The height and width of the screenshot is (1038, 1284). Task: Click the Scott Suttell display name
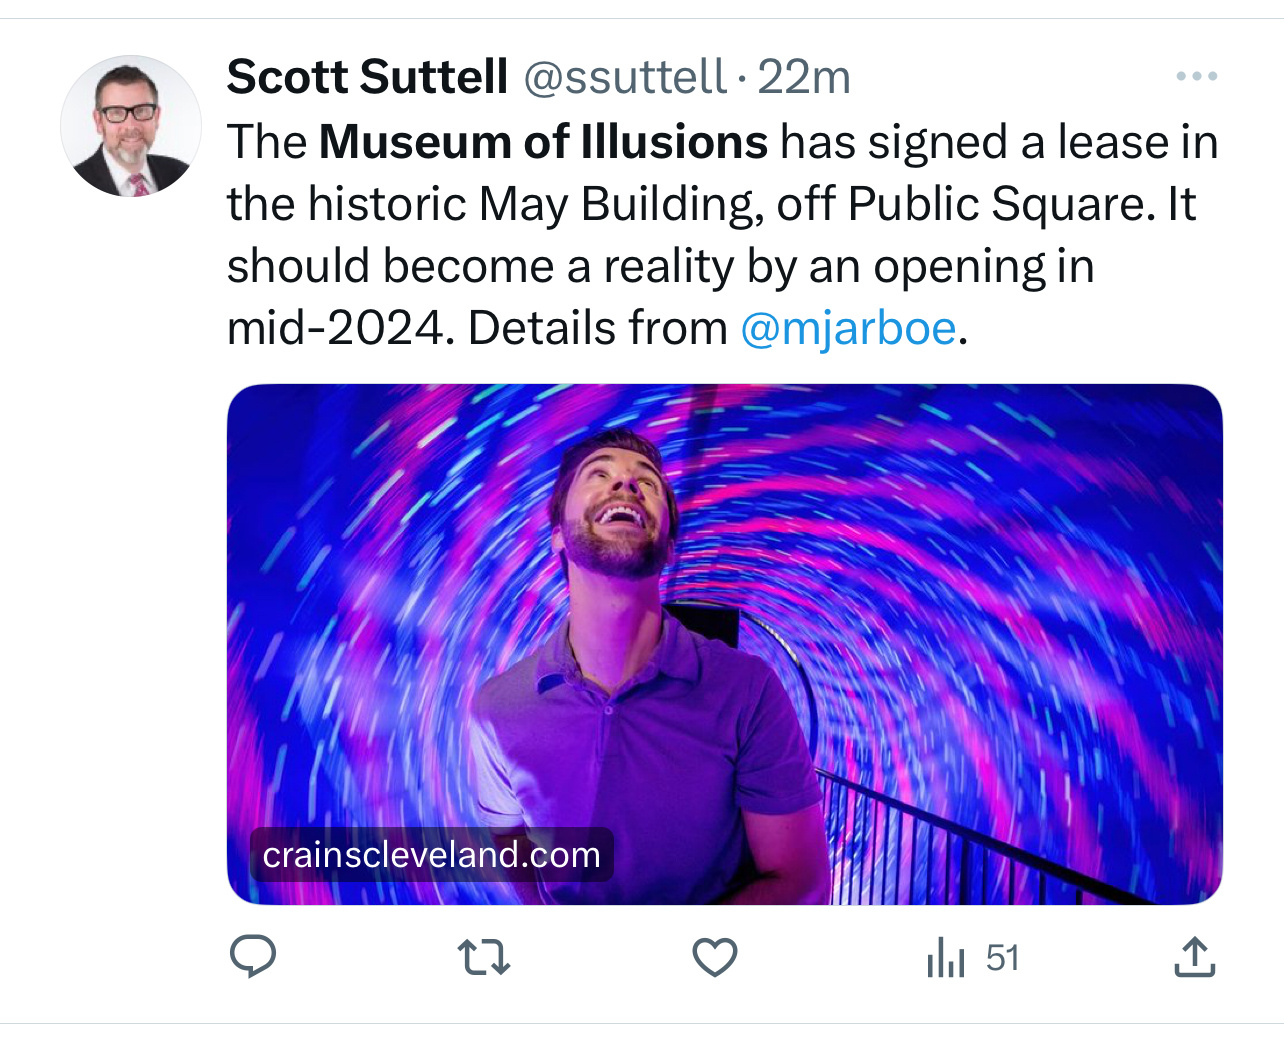[368, 77]
